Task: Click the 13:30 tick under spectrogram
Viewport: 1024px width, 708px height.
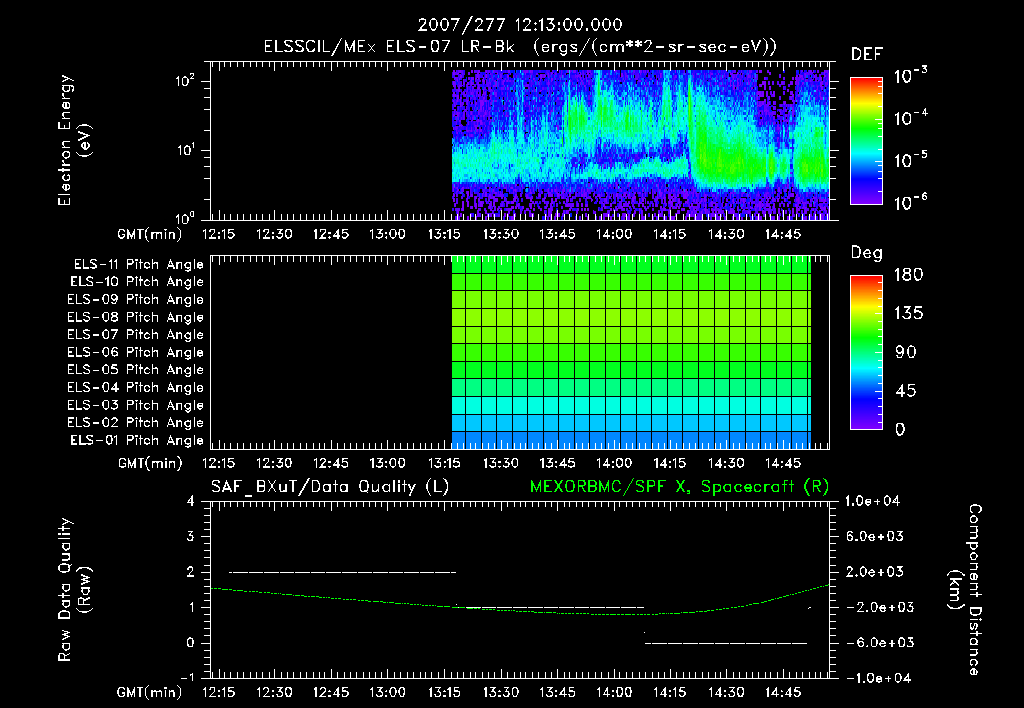Action: pos(501,234)
